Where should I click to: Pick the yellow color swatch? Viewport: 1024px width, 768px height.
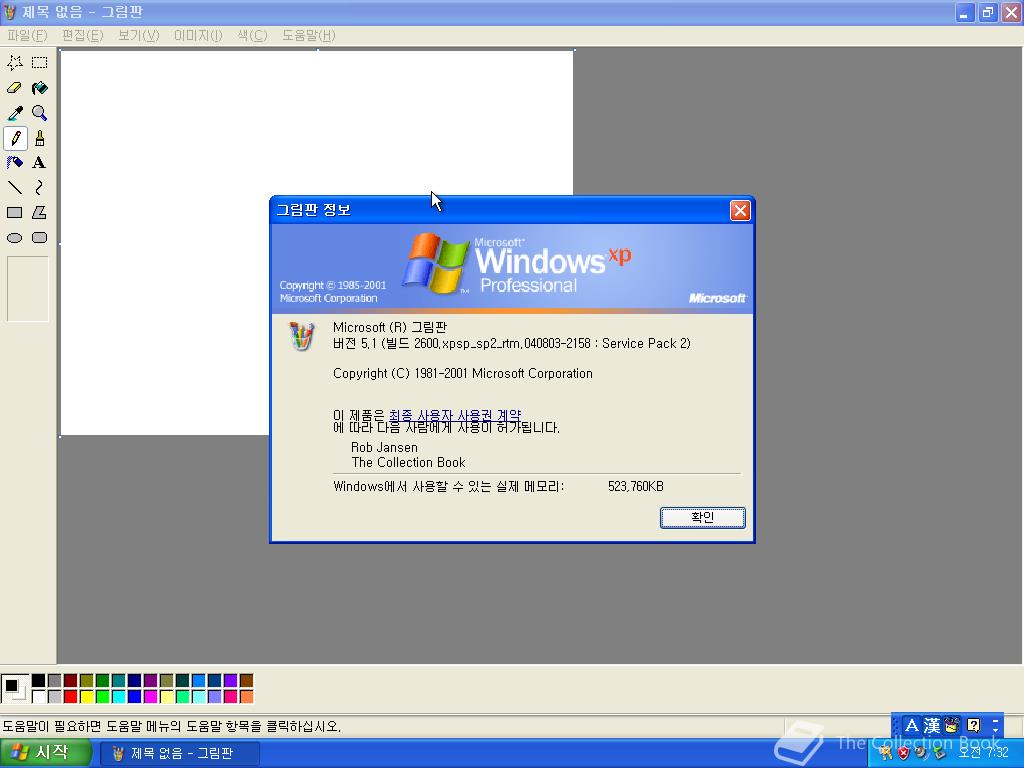pos(86,697)
